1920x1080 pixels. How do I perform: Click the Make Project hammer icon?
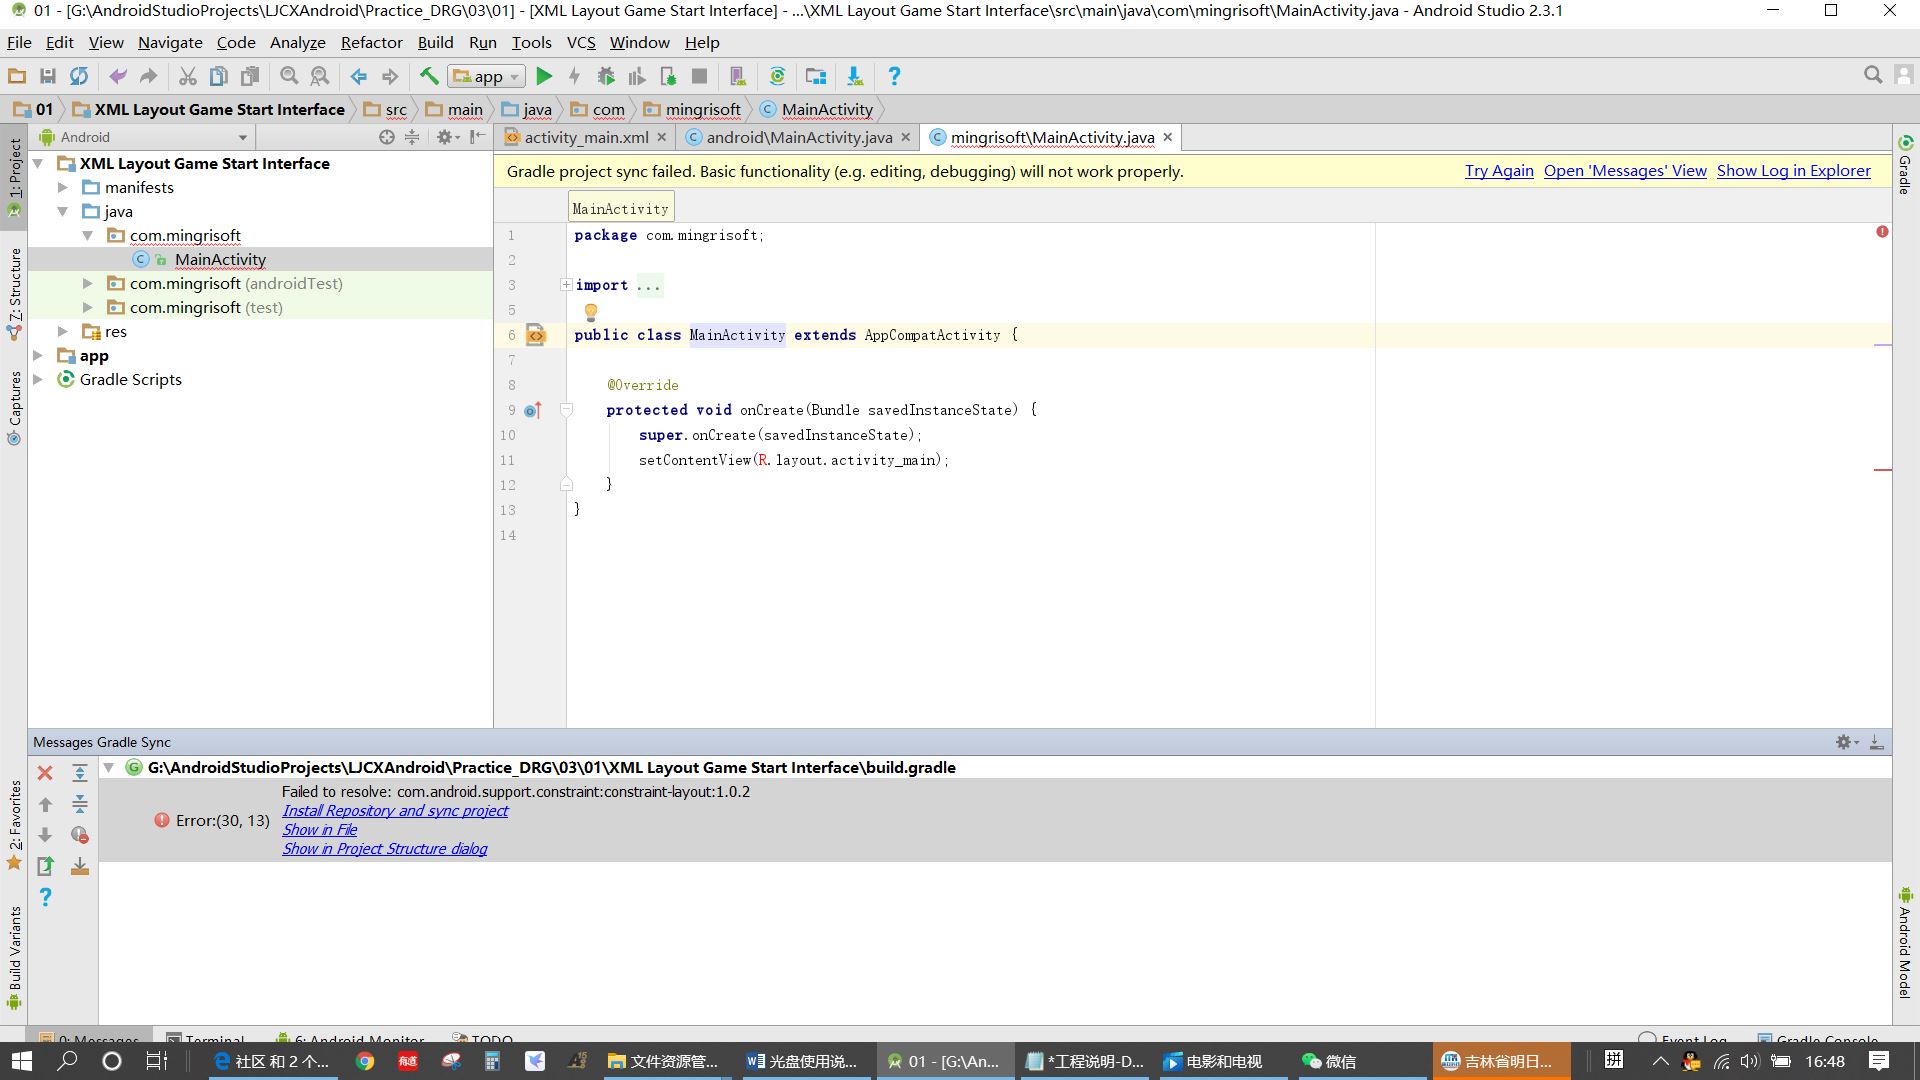click(x=429, y=76)
